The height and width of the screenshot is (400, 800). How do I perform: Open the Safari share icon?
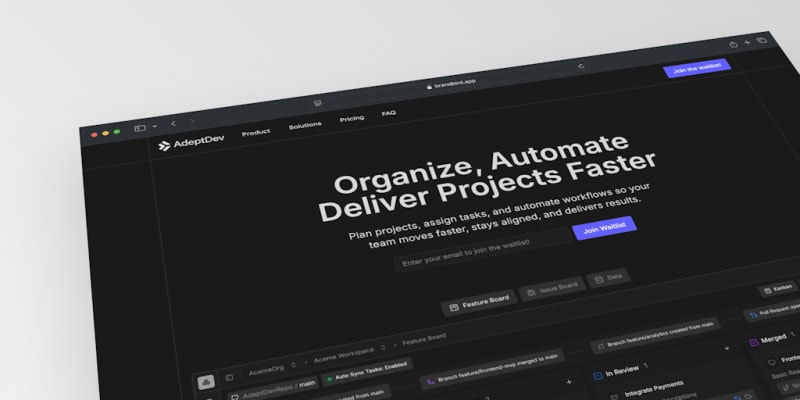733,44
